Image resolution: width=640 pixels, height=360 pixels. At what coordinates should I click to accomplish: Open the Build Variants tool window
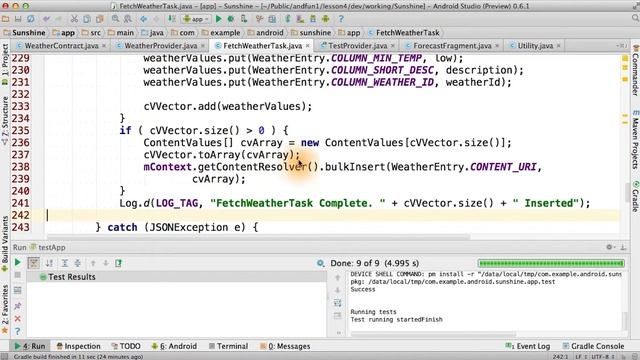[x=4, y=244]
